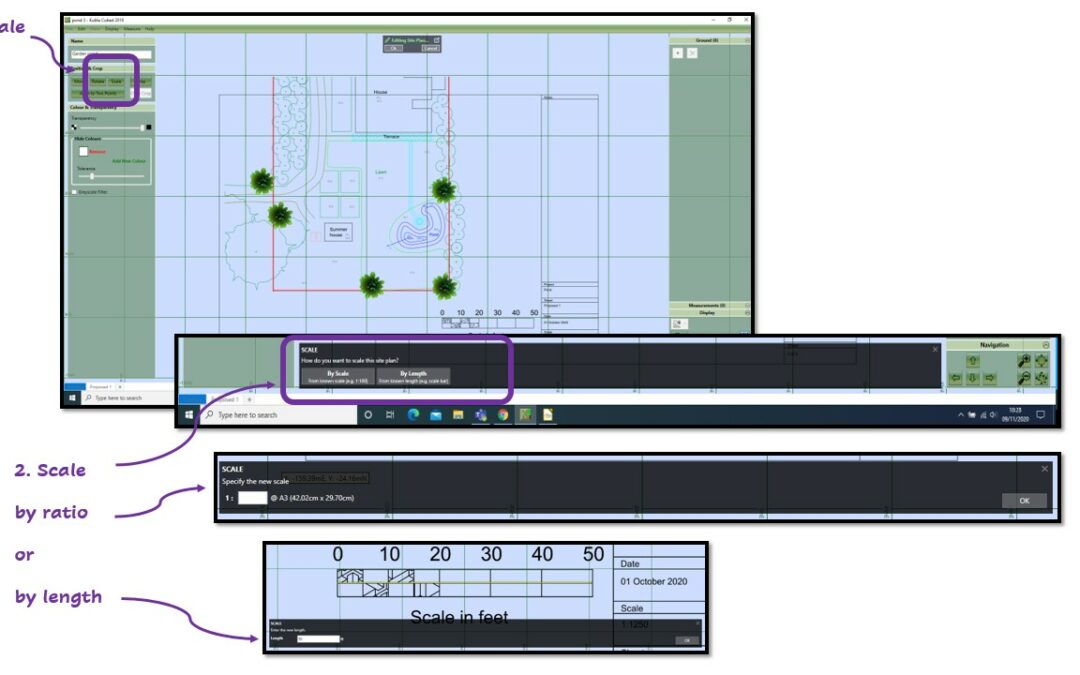Adjust the Transparency slider

(112, 128)
